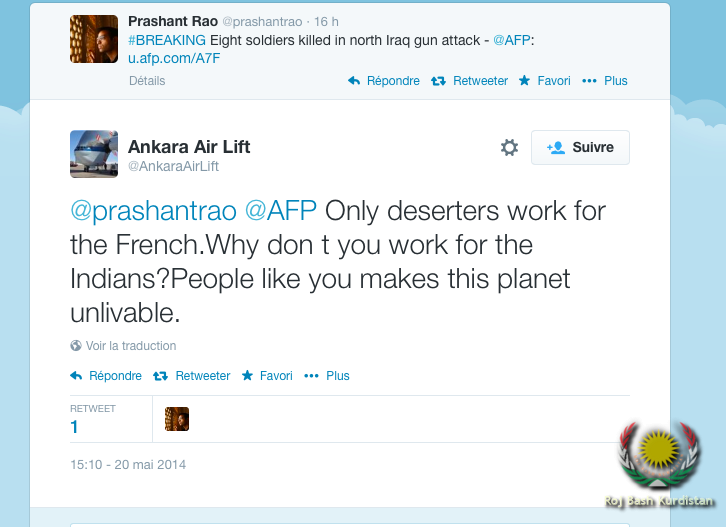Mark Ankara Air Lift tweet as Favori

(267, 376)
